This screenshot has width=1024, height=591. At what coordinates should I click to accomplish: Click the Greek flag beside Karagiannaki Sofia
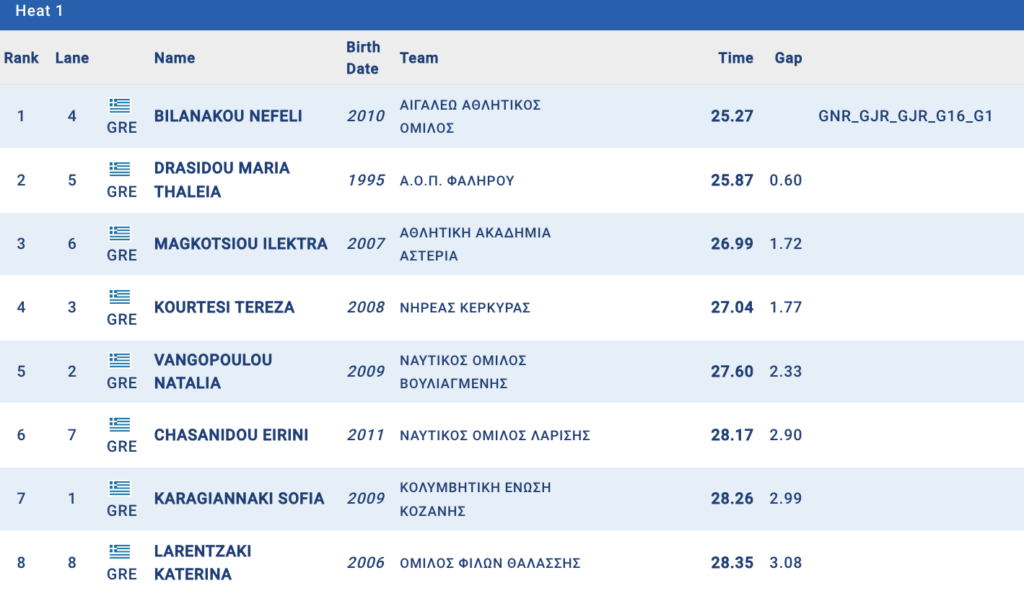[120, 488]
